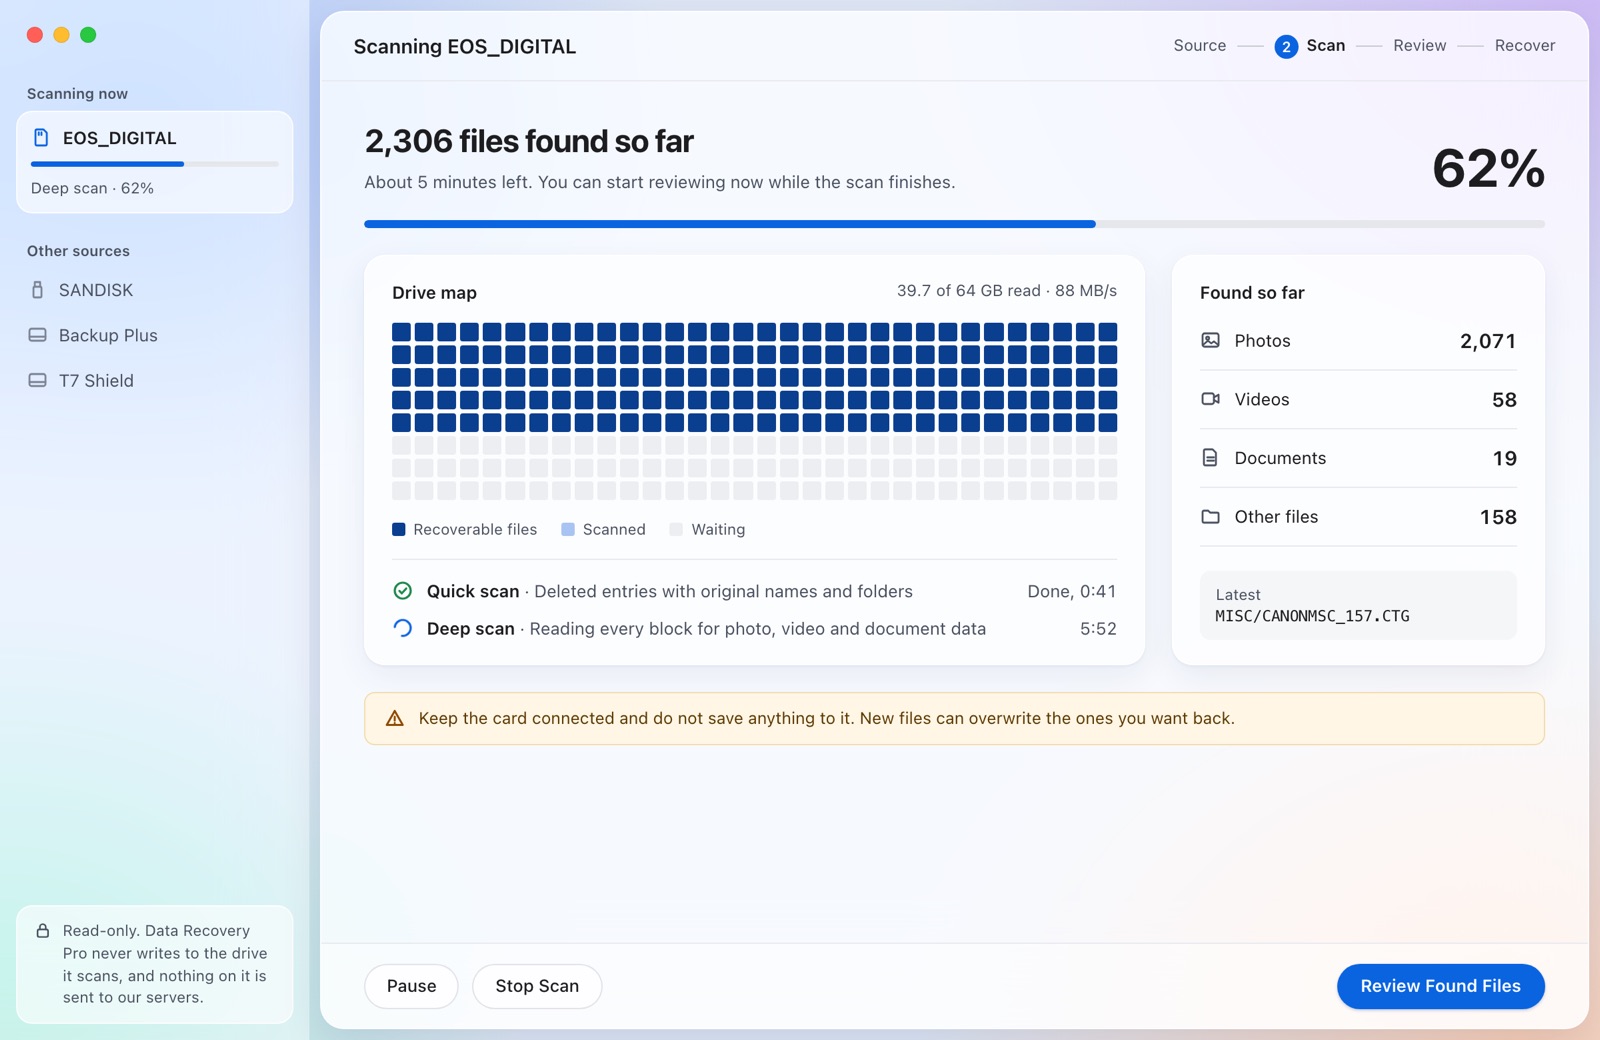Click the Other files folder icon
The height and width of the screenshot is (1040, 1600).
(1210, 517)
